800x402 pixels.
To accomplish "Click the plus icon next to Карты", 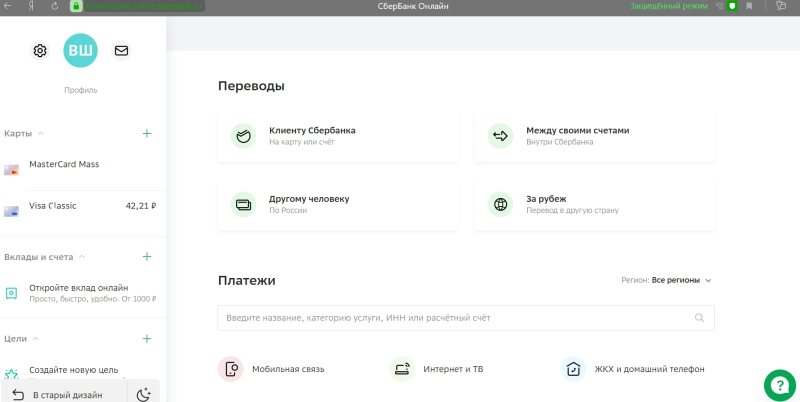I will pos(147,133).
